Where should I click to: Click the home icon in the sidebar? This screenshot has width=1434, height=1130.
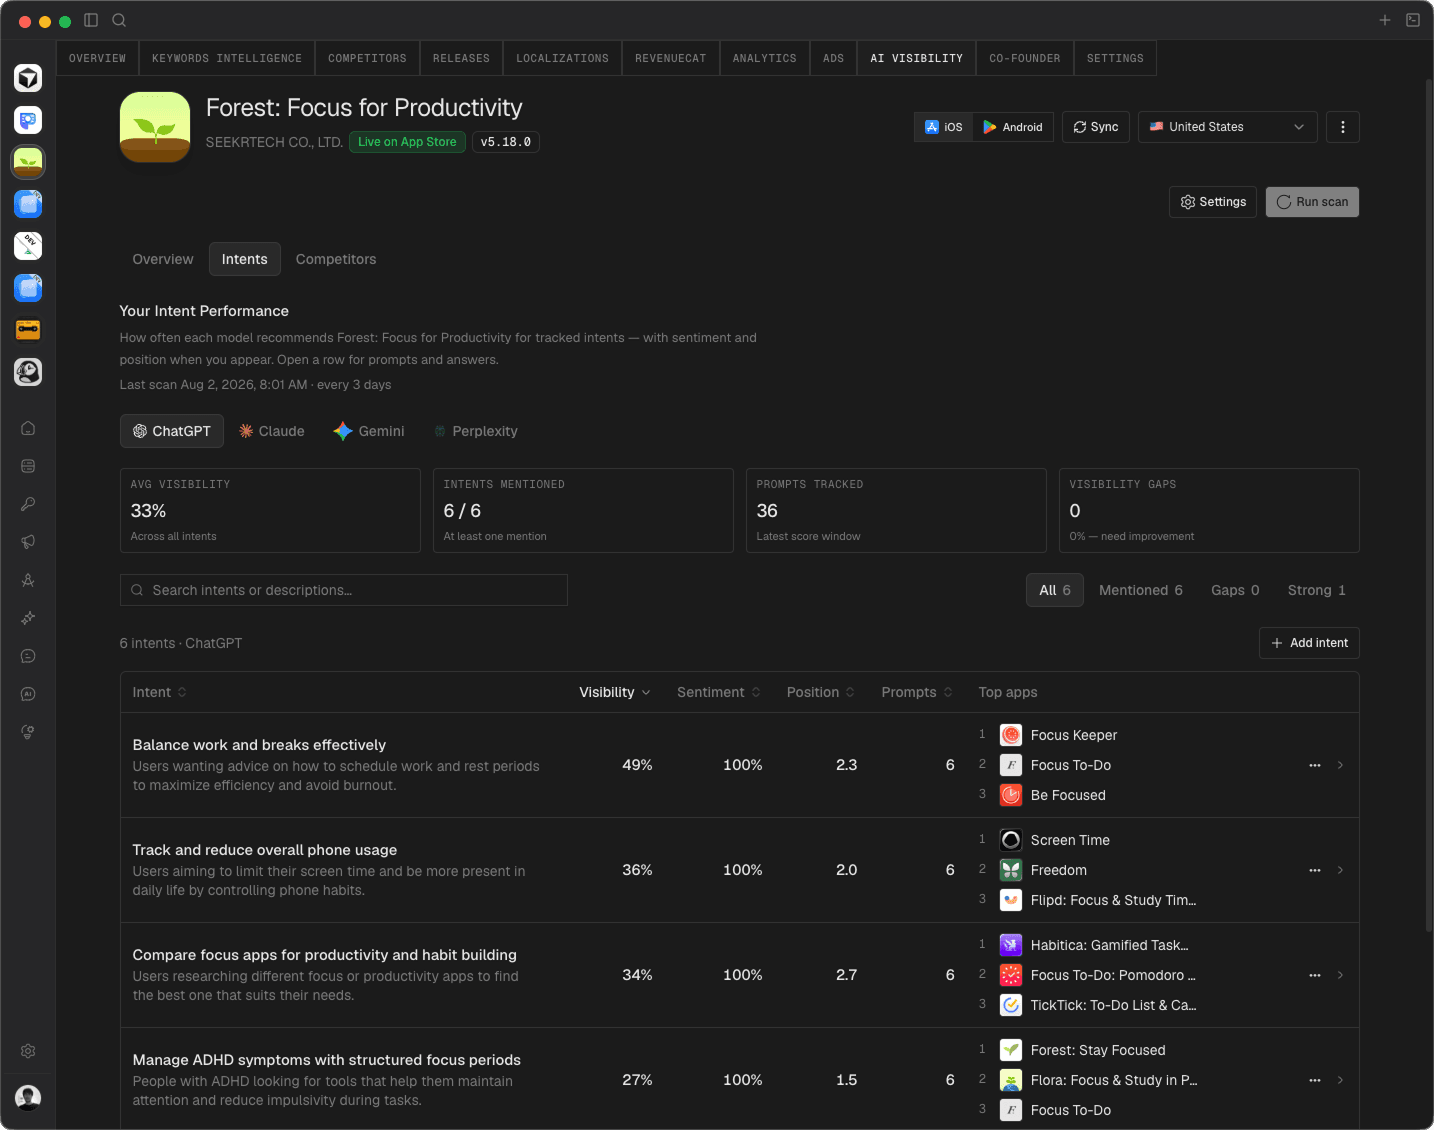28,428
